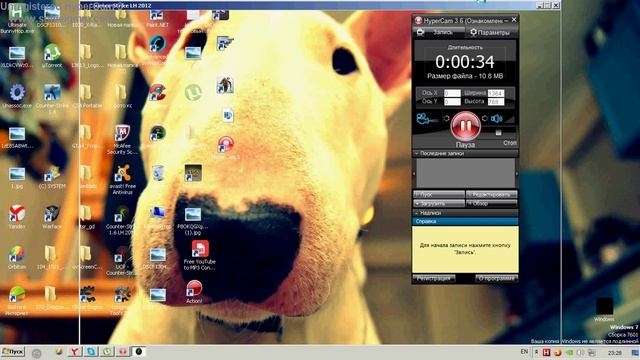Image resolution: width=640 pixels, height=360 pixels.
Task: Open the Параметры tab in HyperCam
Action: point(491,32)
